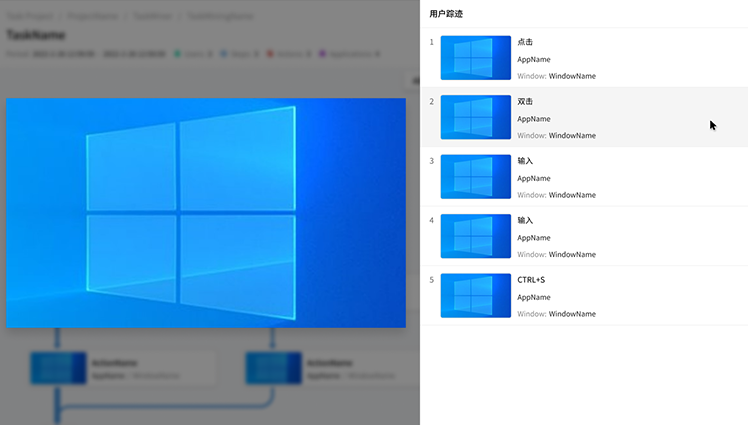Image resolution: width=748 pixels, height=425 pixels.
Task: Click WindowName in the 双击 step row
Action: 572,135
